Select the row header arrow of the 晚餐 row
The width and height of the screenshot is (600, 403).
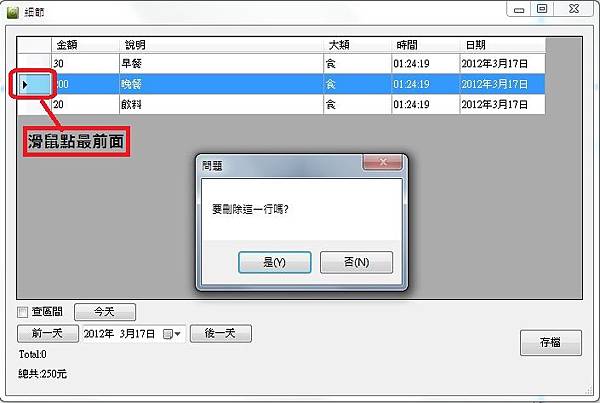pyautogui.click(x=34, y=84)
